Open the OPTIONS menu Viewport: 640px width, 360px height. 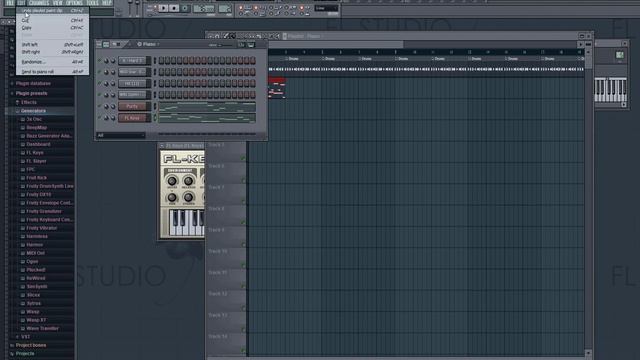[x=74, y=3]
